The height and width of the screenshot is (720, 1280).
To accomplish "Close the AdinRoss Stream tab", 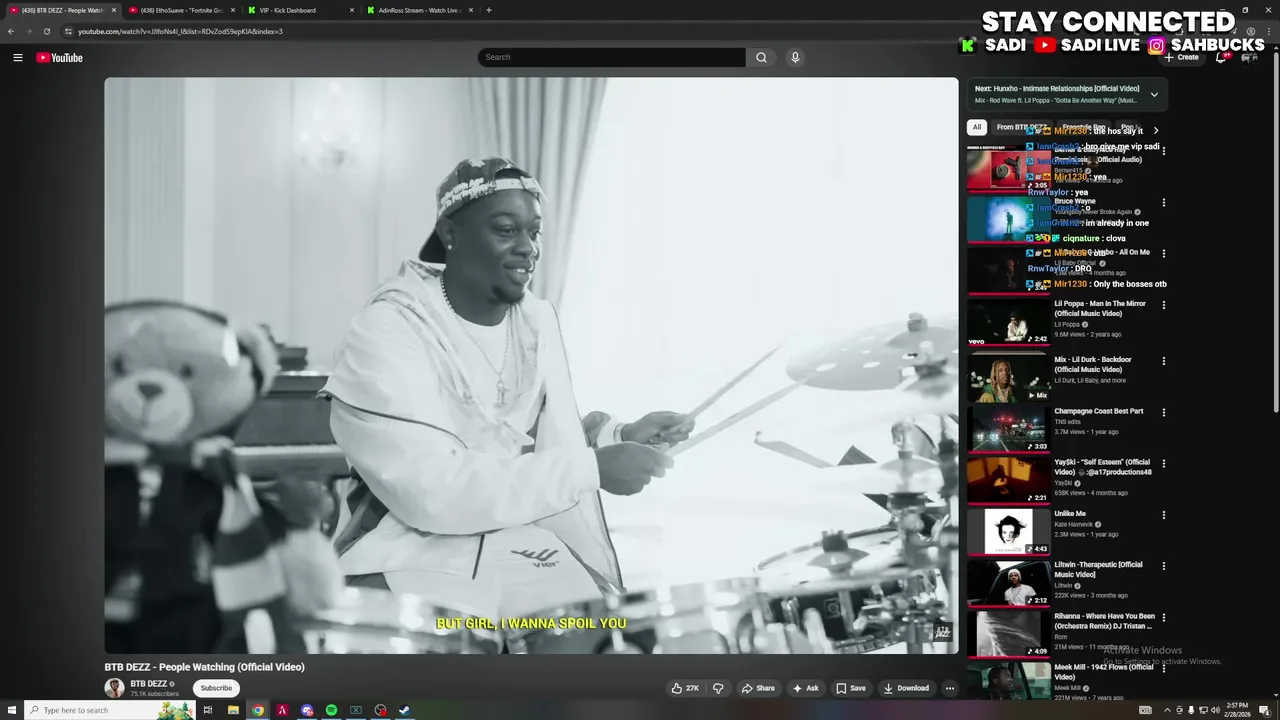I will point(471,10).
